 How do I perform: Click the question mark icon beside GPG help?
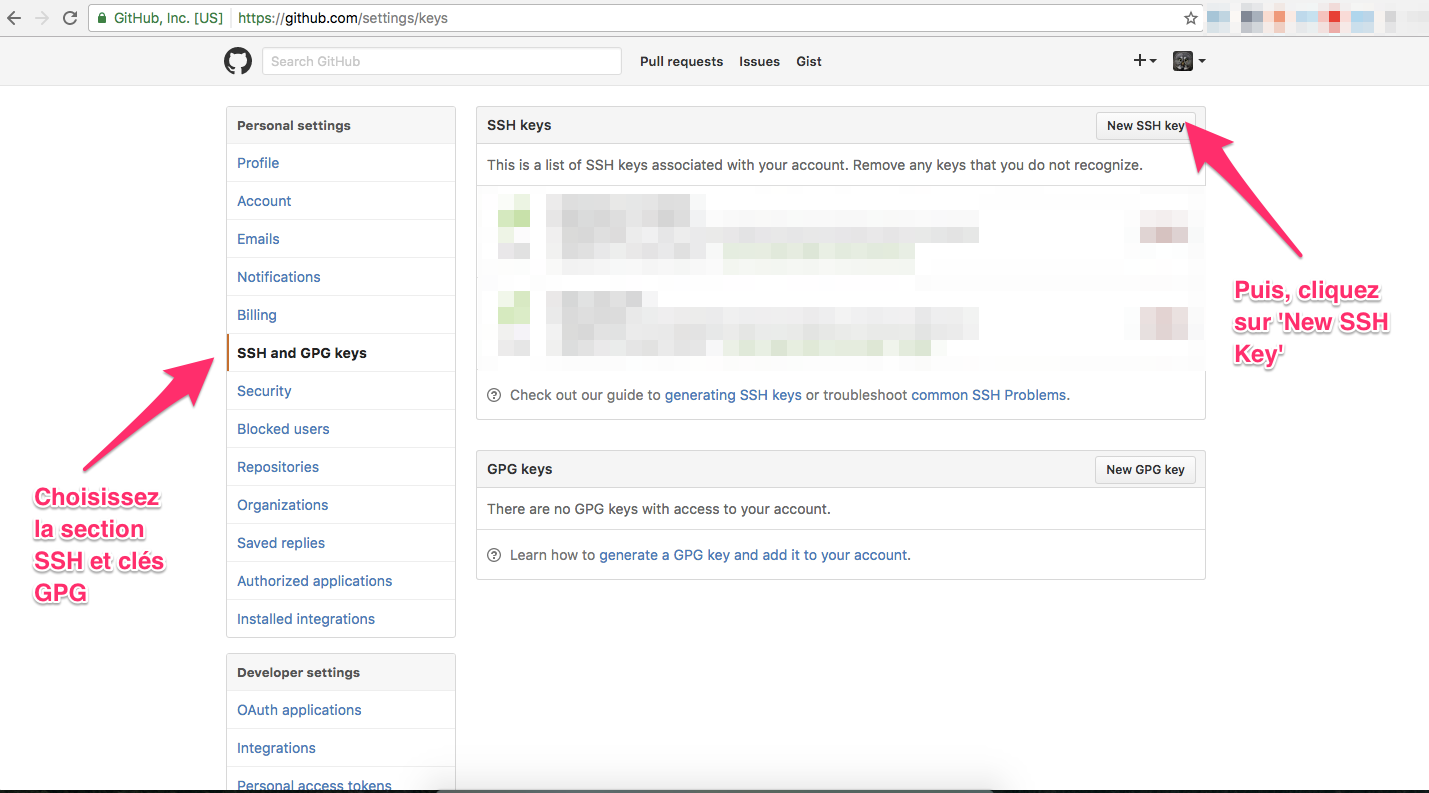point(494,555)
